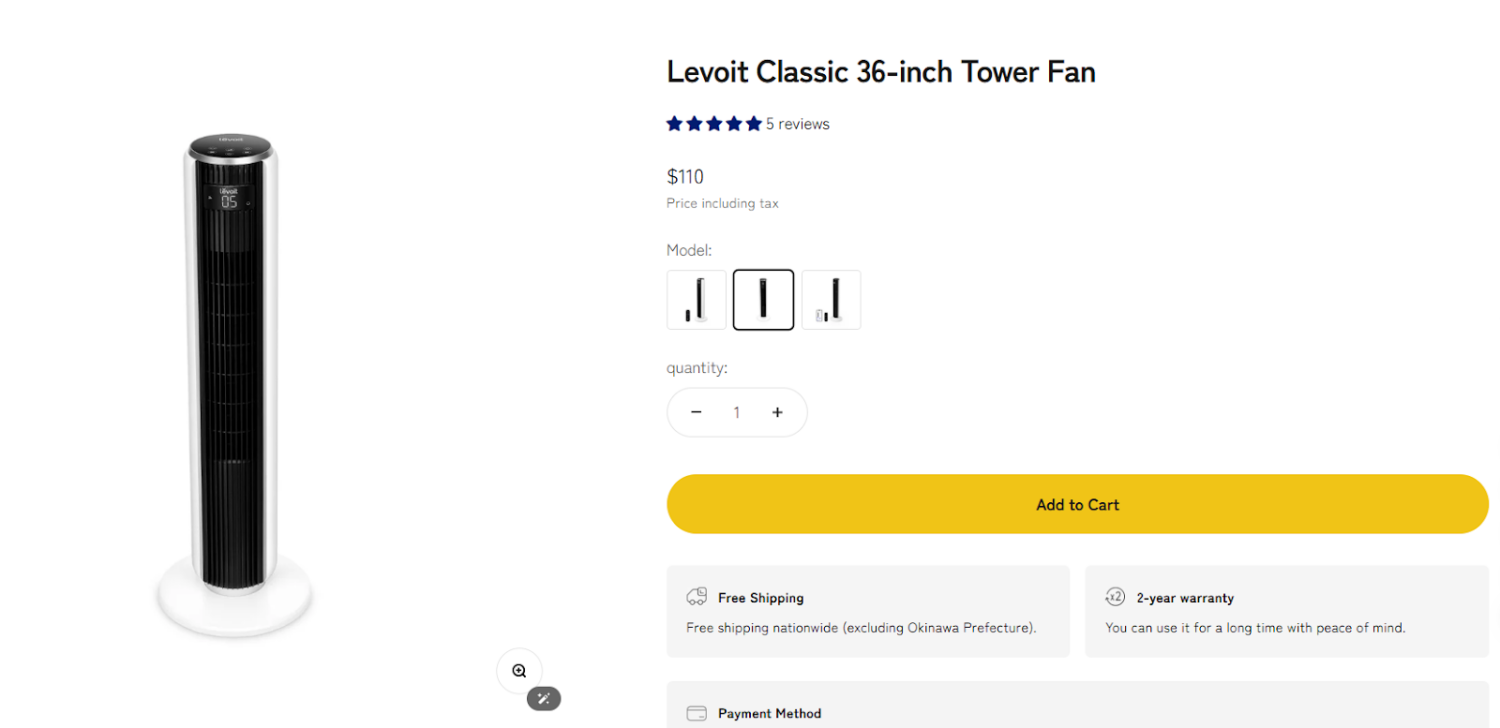Click the magic wand badge below the image
The height and width of the screenshot is (728, 1500).
point(544,698)
